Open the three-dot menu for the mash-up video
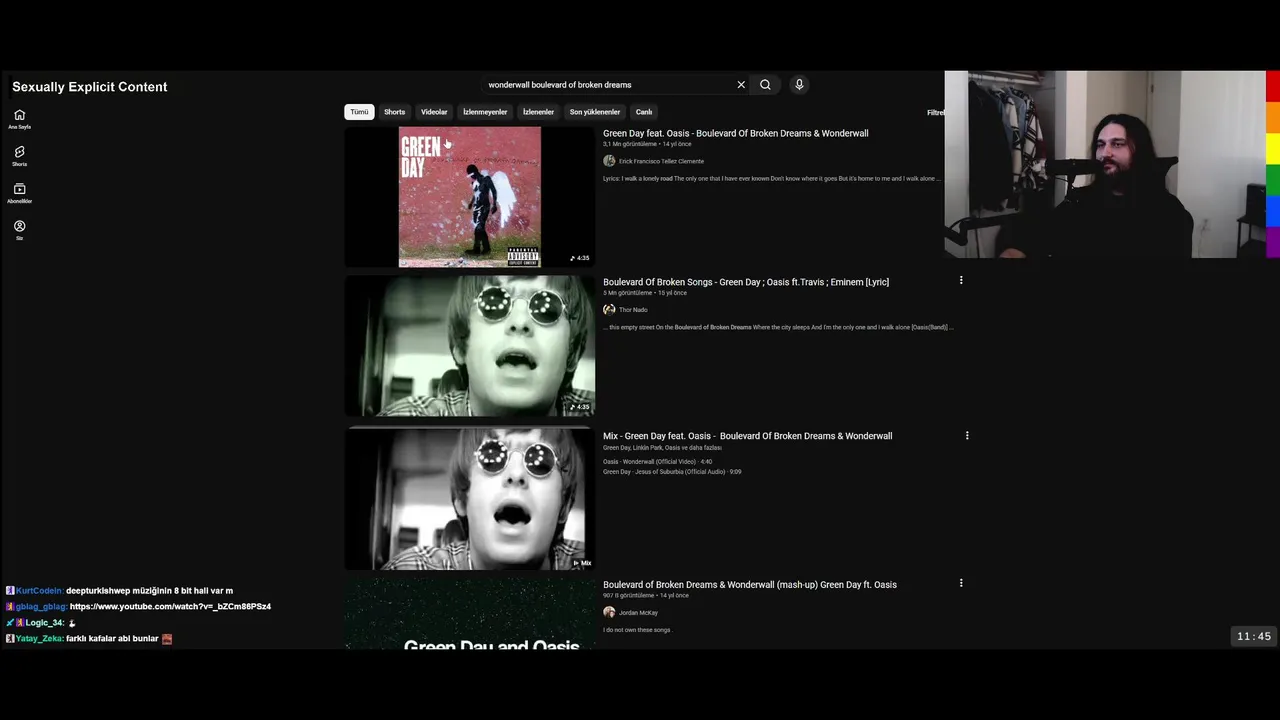 pos(961,583)
